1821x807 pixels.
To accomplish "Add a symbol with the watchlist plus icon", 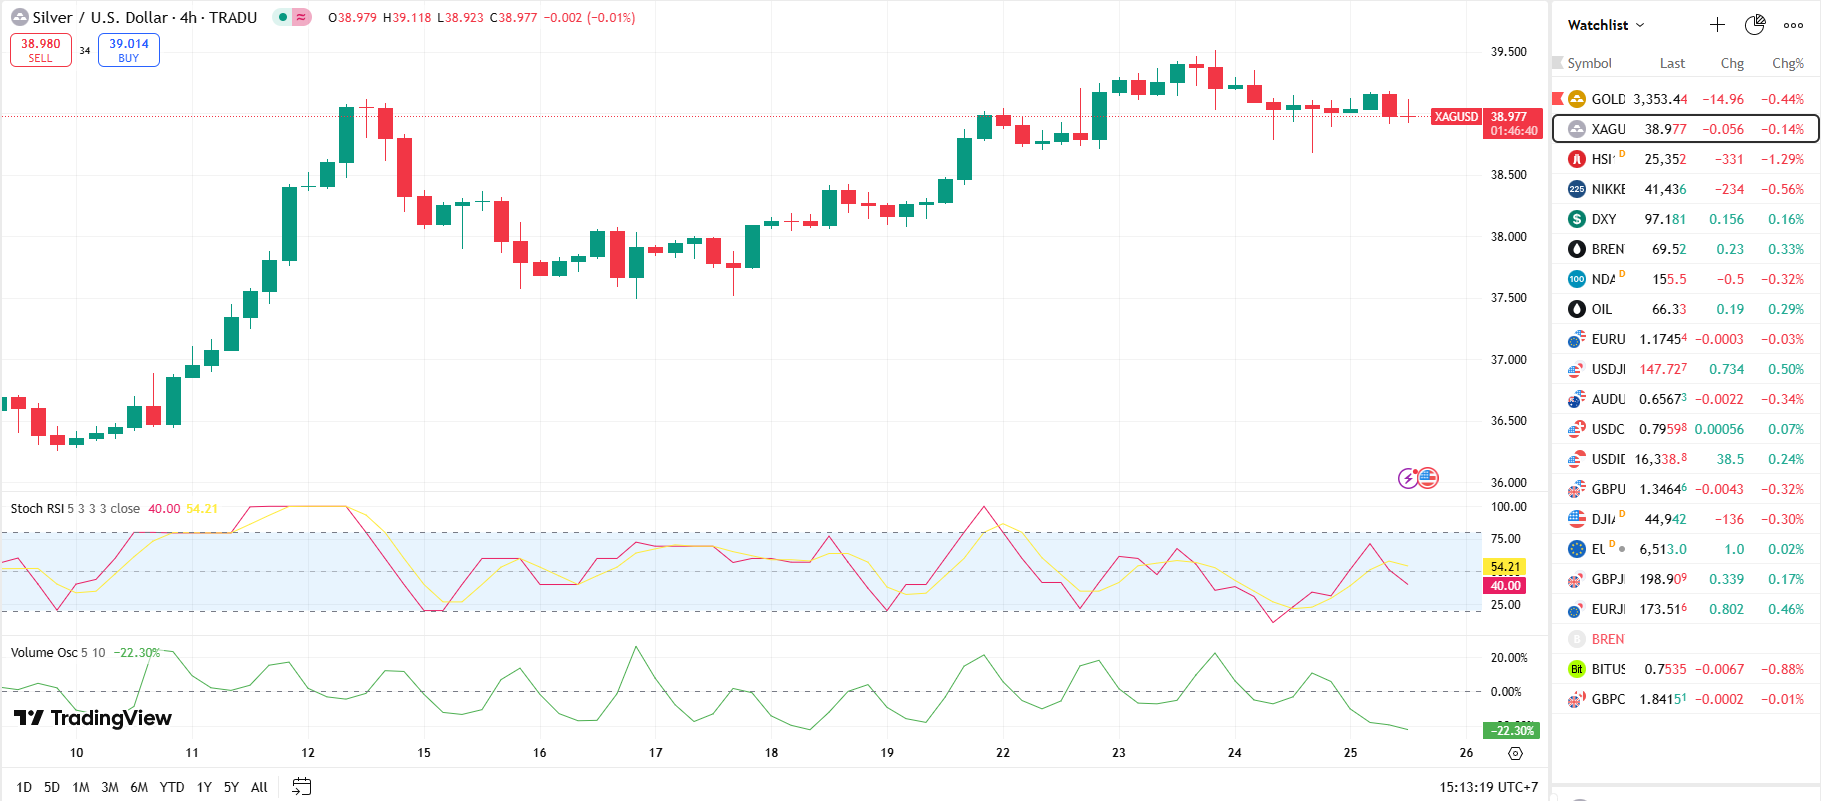I will [x=1717, y=25].
